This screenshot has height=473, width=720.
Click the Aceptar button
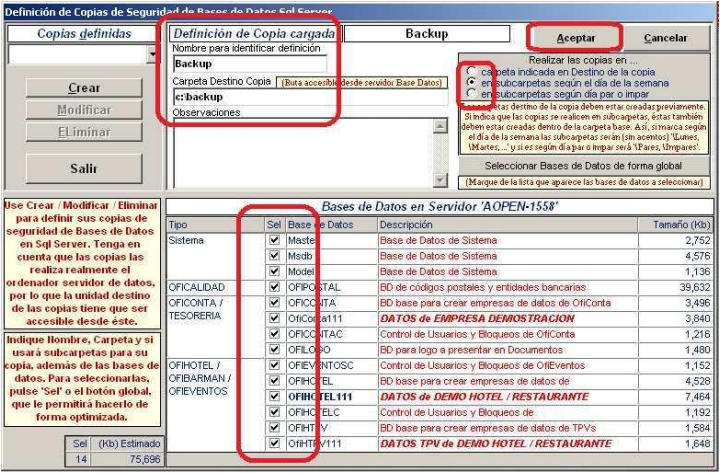(x=575, y=38)
